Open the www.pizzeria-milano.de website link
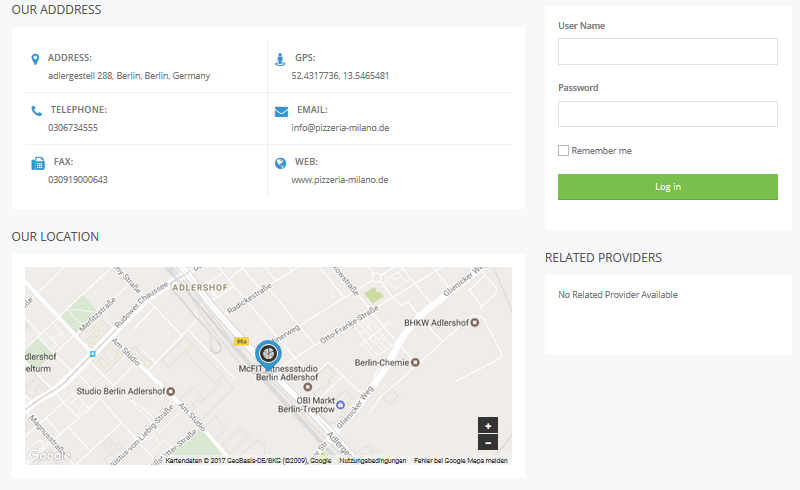Image resolution: width=800 pixels, height=490 pixels. (x=340, y=180)
